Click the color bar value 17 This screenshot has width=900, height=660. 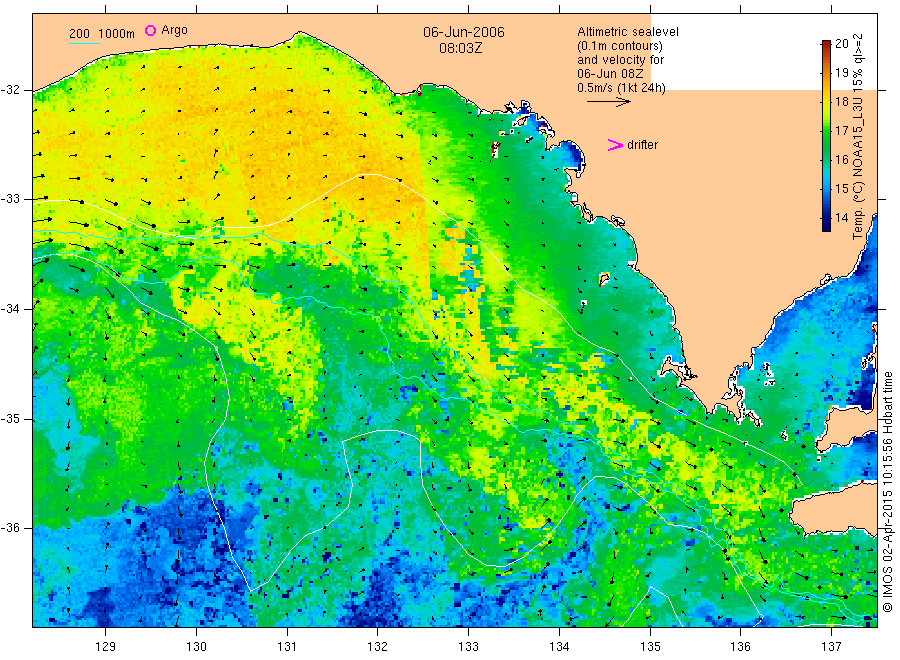841,130
